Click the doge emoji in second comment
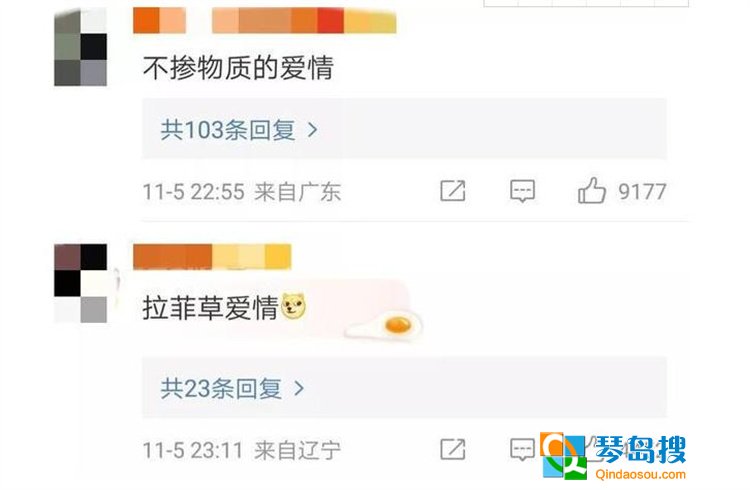This screenshot has width=750, height=490. click(x=293, y=306)
